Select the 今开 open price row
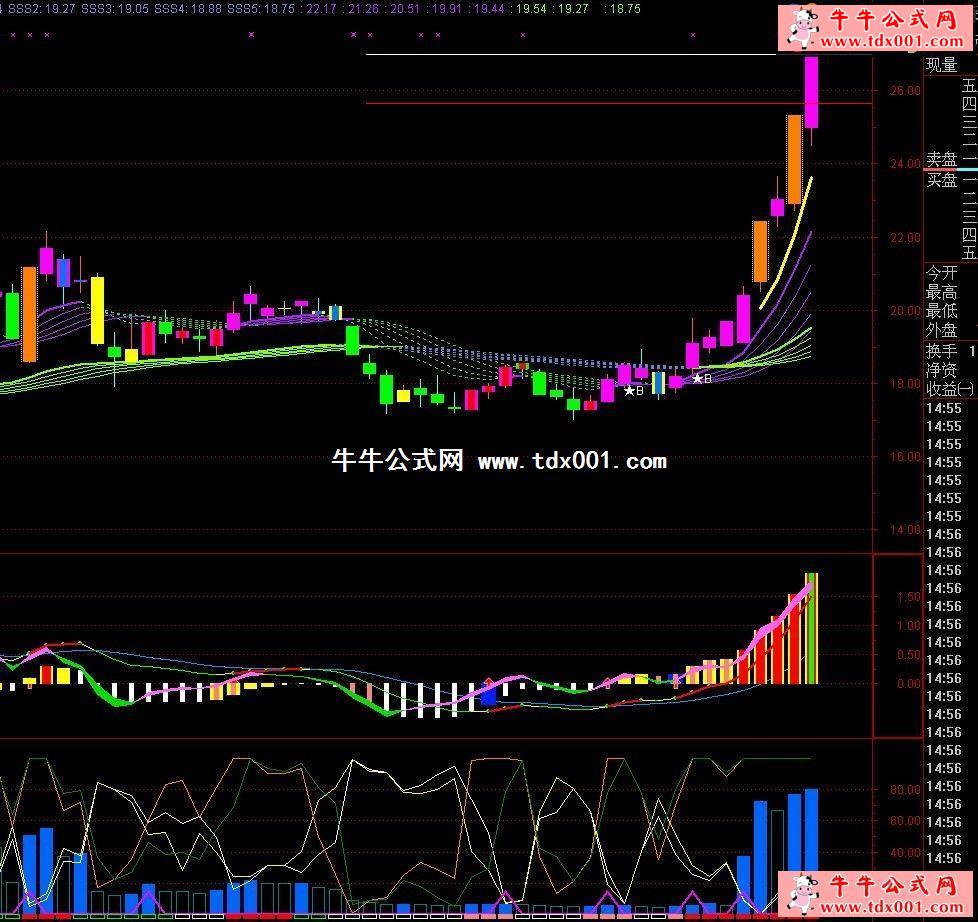 tap(941, 273)
